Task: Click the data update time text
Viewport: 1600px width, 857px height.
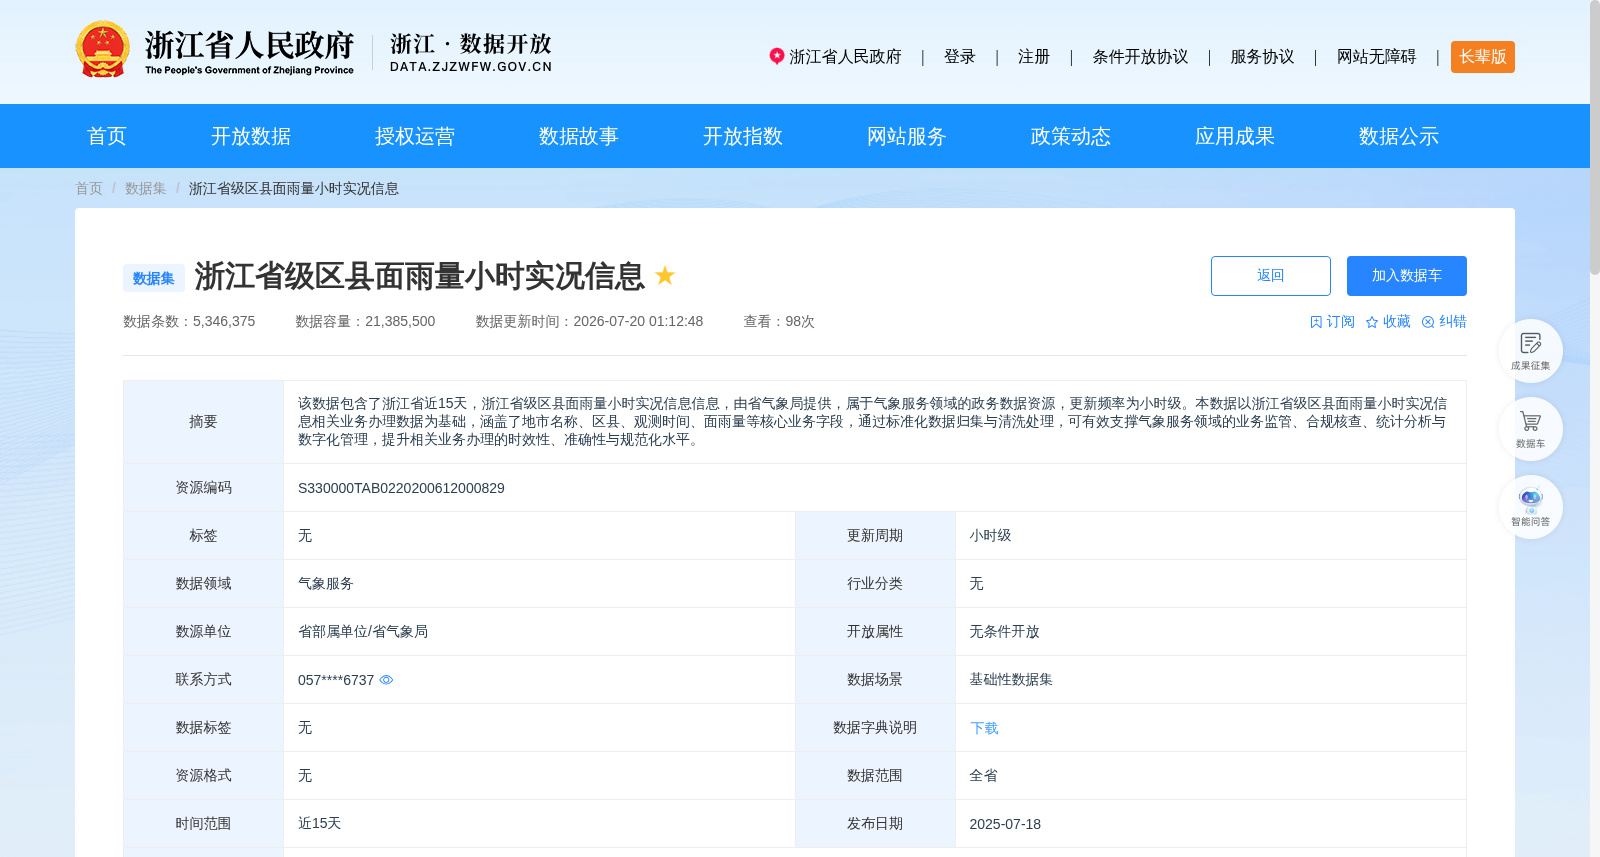Action: click(589, 322)
